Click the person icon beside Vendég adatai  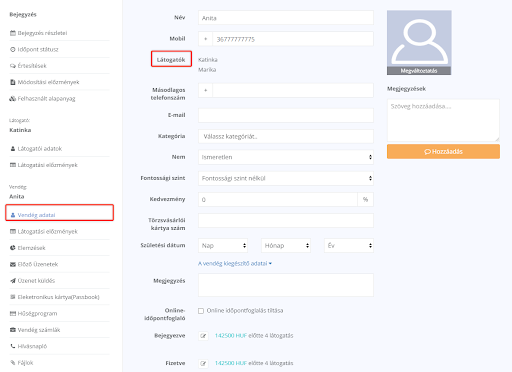coord(13,215)
